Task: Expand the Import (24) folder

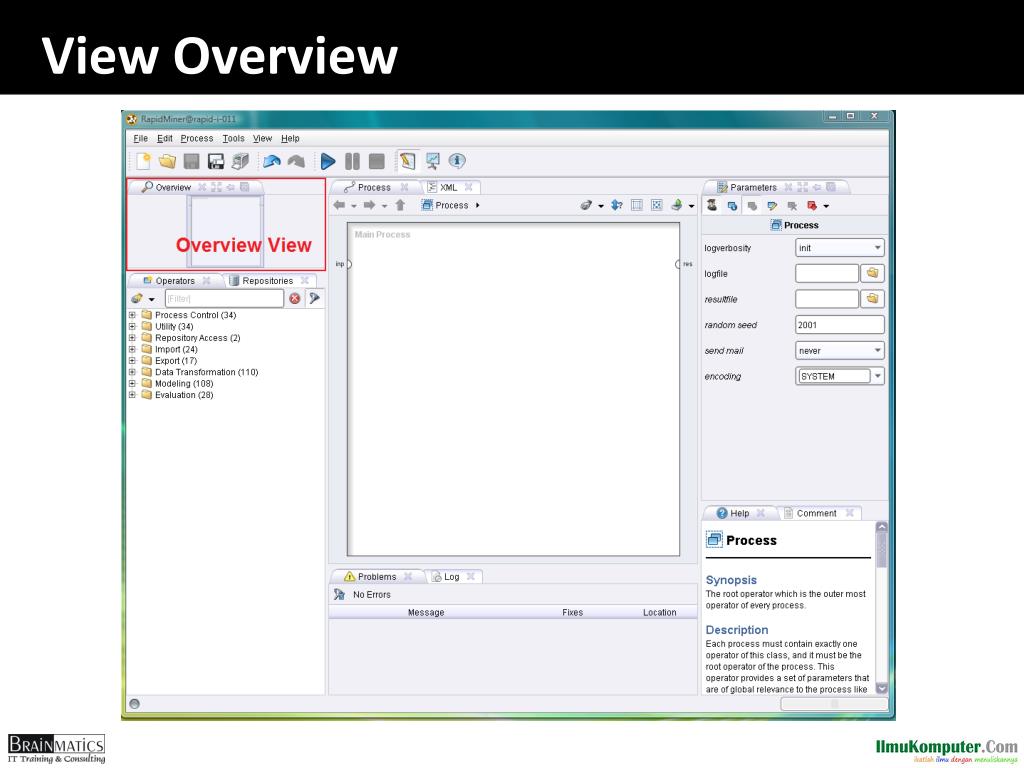Action: coord(133,349)
